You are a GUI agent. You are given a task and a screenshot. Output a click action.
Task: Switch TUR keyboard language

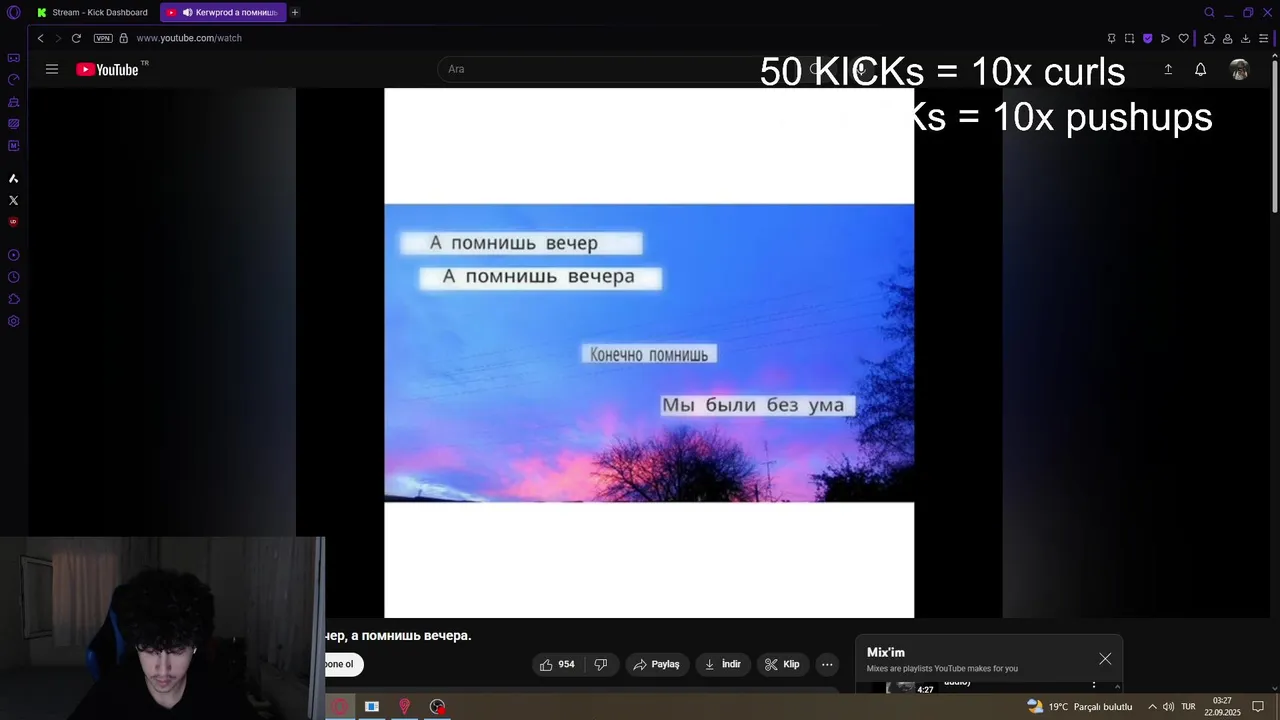(x=1188, y=707)
